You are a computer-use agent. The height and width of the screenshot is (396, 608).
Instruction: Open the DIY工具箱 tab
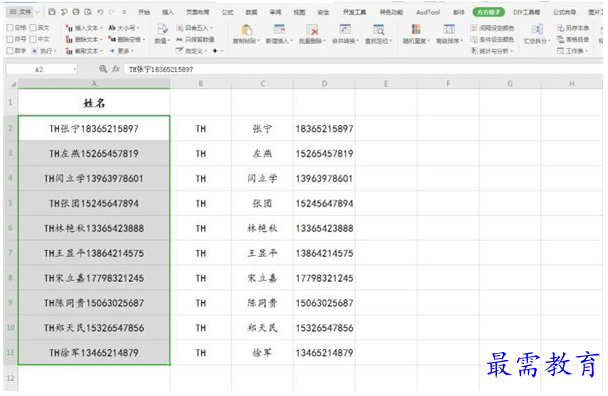527,12
